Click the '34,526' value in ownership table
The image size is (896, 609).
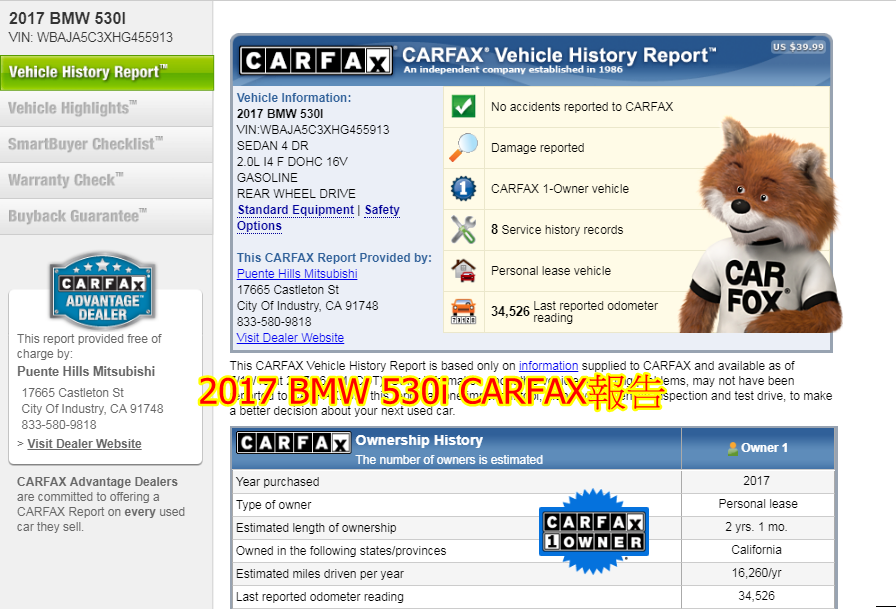(x=757, y=596)
